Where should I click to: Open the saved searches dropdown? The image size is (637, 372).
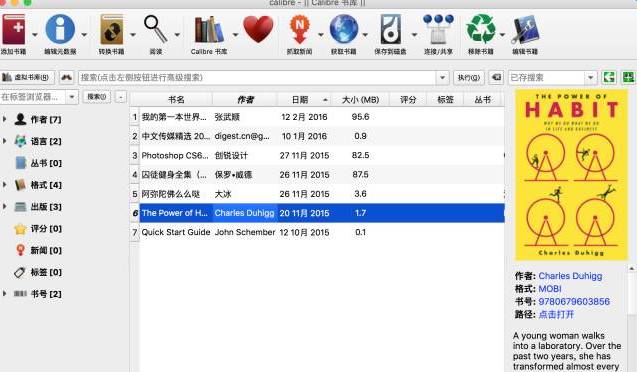click(x=591, y=77)
